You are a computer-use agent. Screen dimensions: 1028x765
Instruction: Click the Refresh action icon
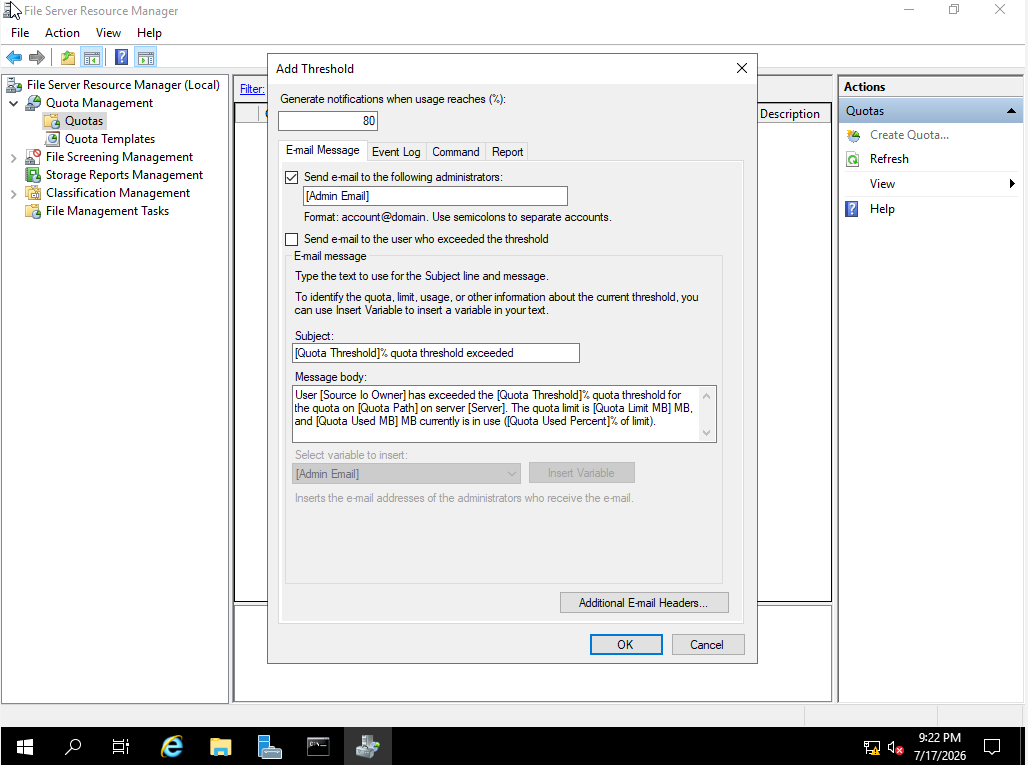click(853, 159)
